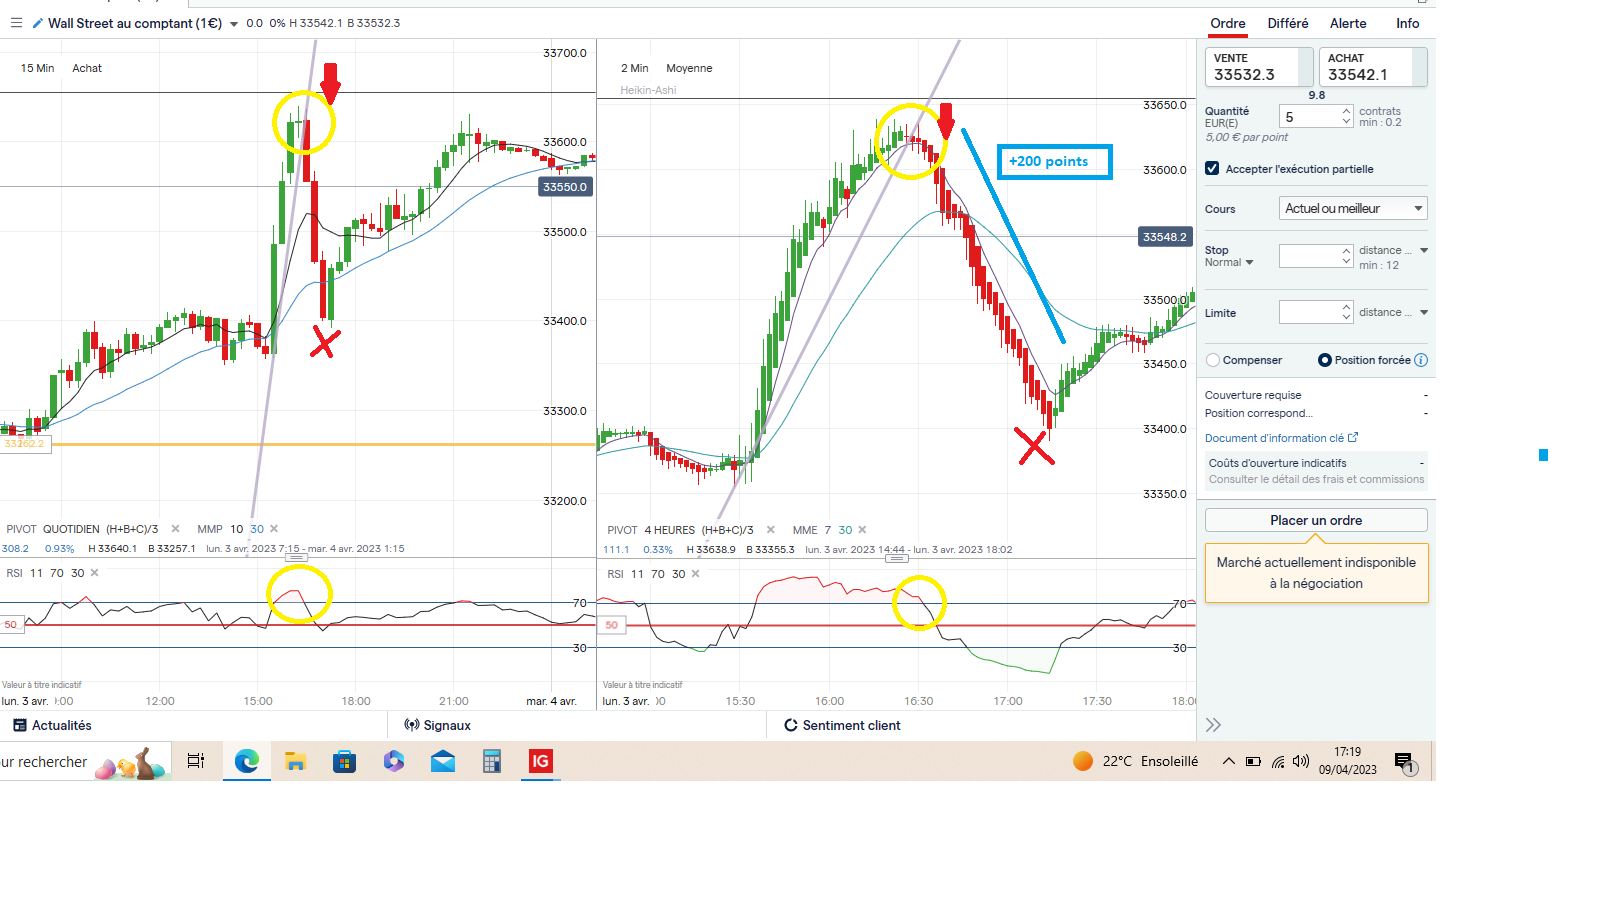
Task: Click the Stop level input field
Action: point(1310,256)
